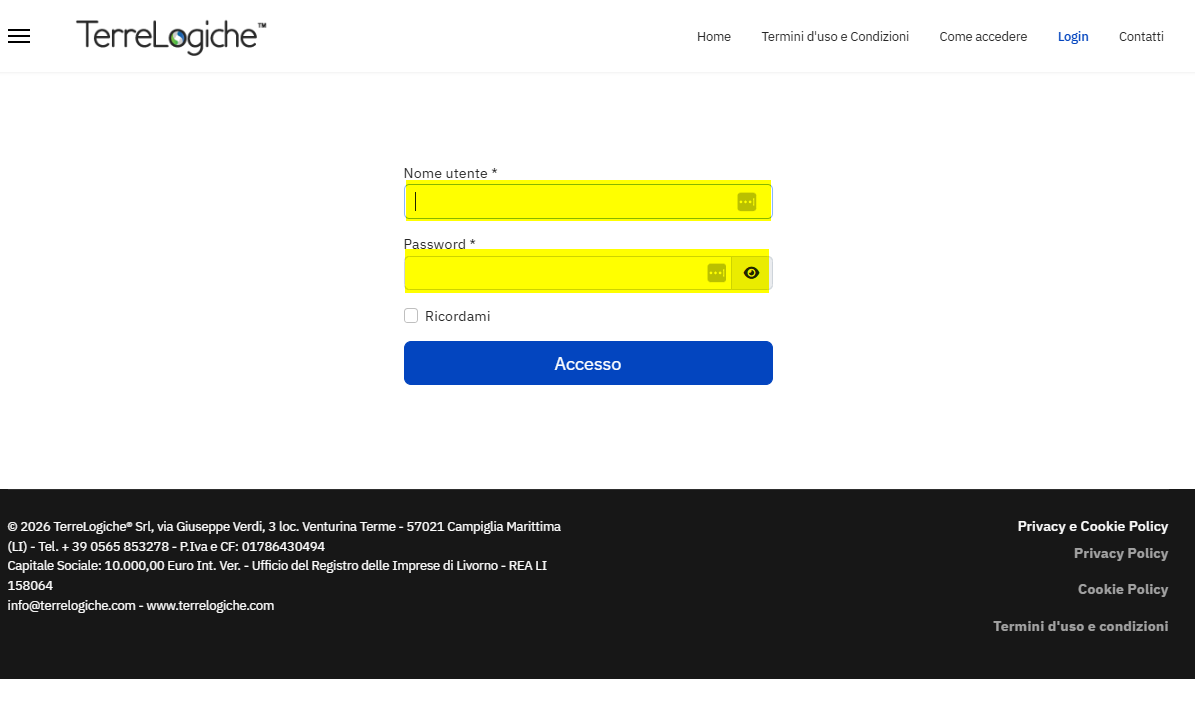1195x709 pixels.
Task: Open the Privacy Policy footer link
Action: click(1120, 553)
